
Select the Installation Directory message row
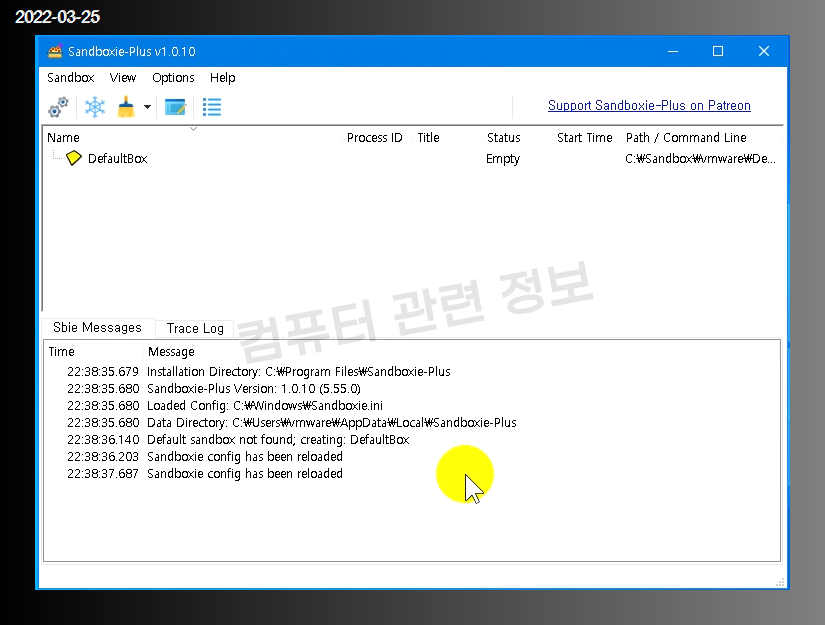pos(412,371)
